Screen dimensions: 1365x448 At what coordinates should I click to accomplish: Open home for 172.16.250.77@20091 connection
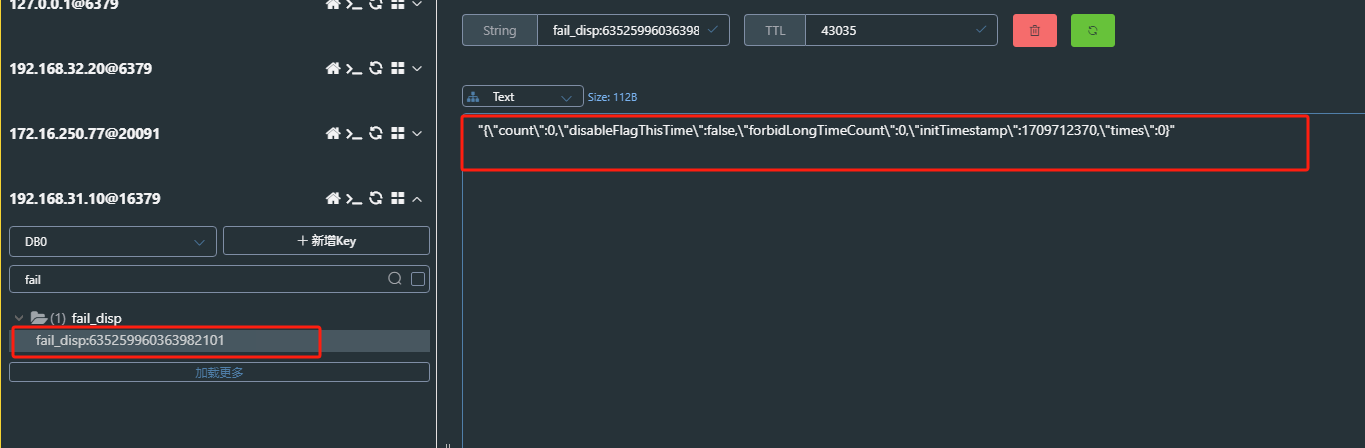[334, 134]
